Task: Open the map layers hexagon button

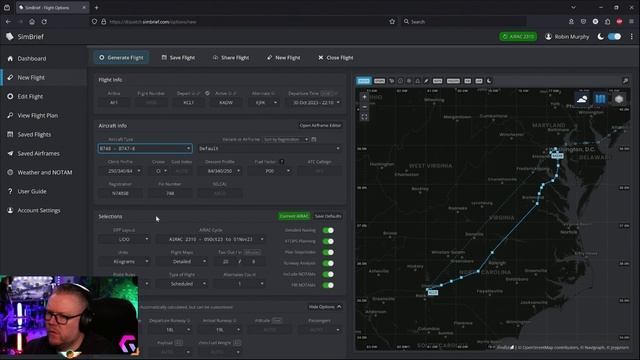Action: tap(619, 99)
